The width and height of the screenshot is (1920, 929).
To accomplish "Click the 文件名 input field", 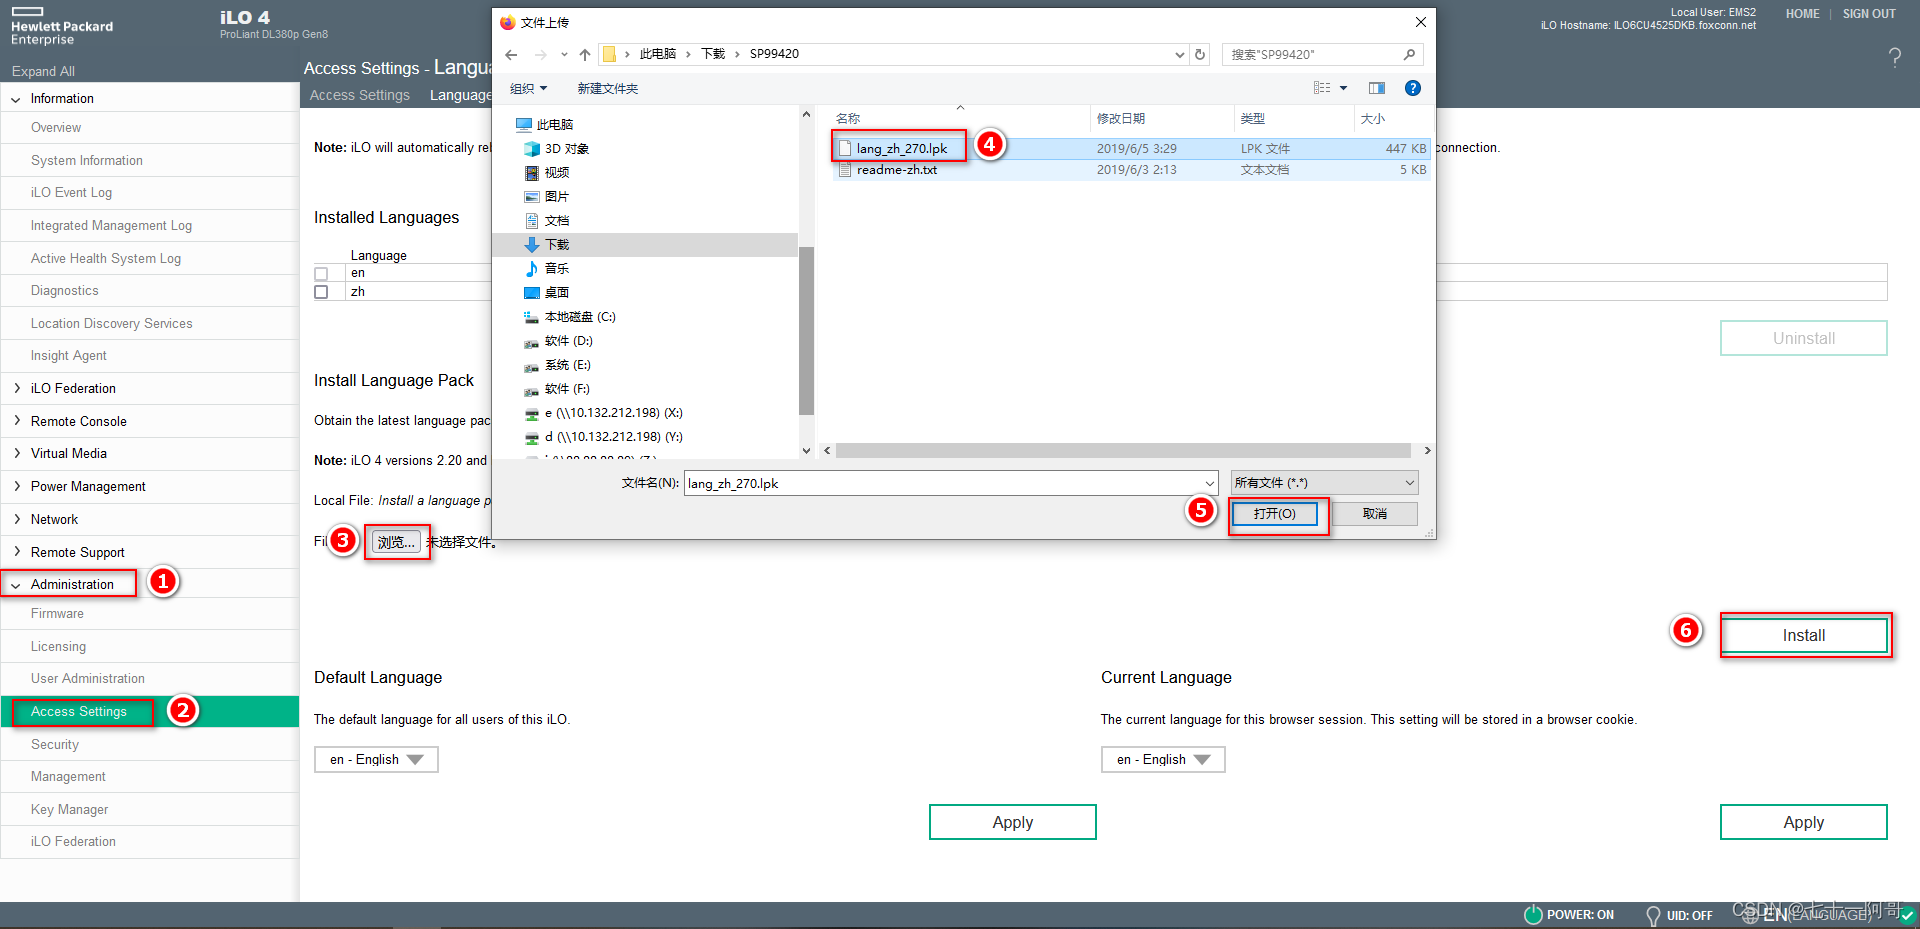I will click(950, 484).
